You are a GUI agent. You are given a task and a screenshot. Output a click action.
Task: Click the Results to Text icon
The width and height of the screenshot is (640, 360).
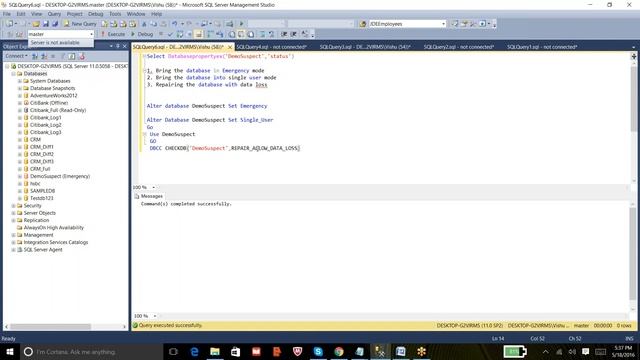point(232,34)
